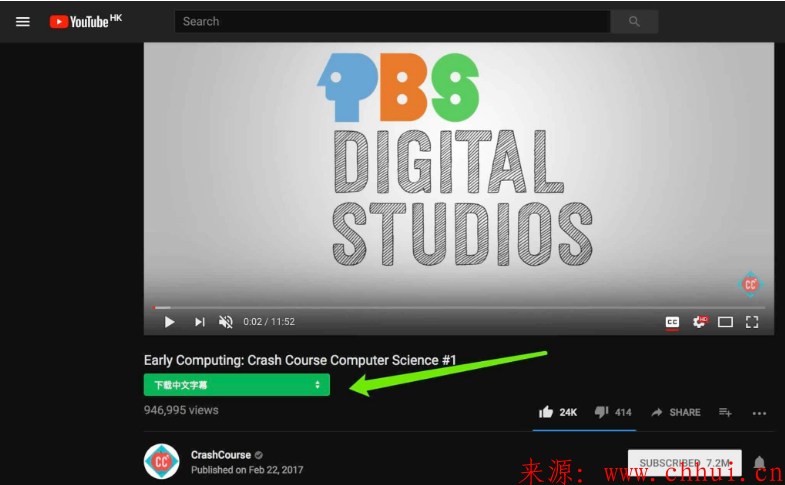Click the Search input field

(392, 22)
